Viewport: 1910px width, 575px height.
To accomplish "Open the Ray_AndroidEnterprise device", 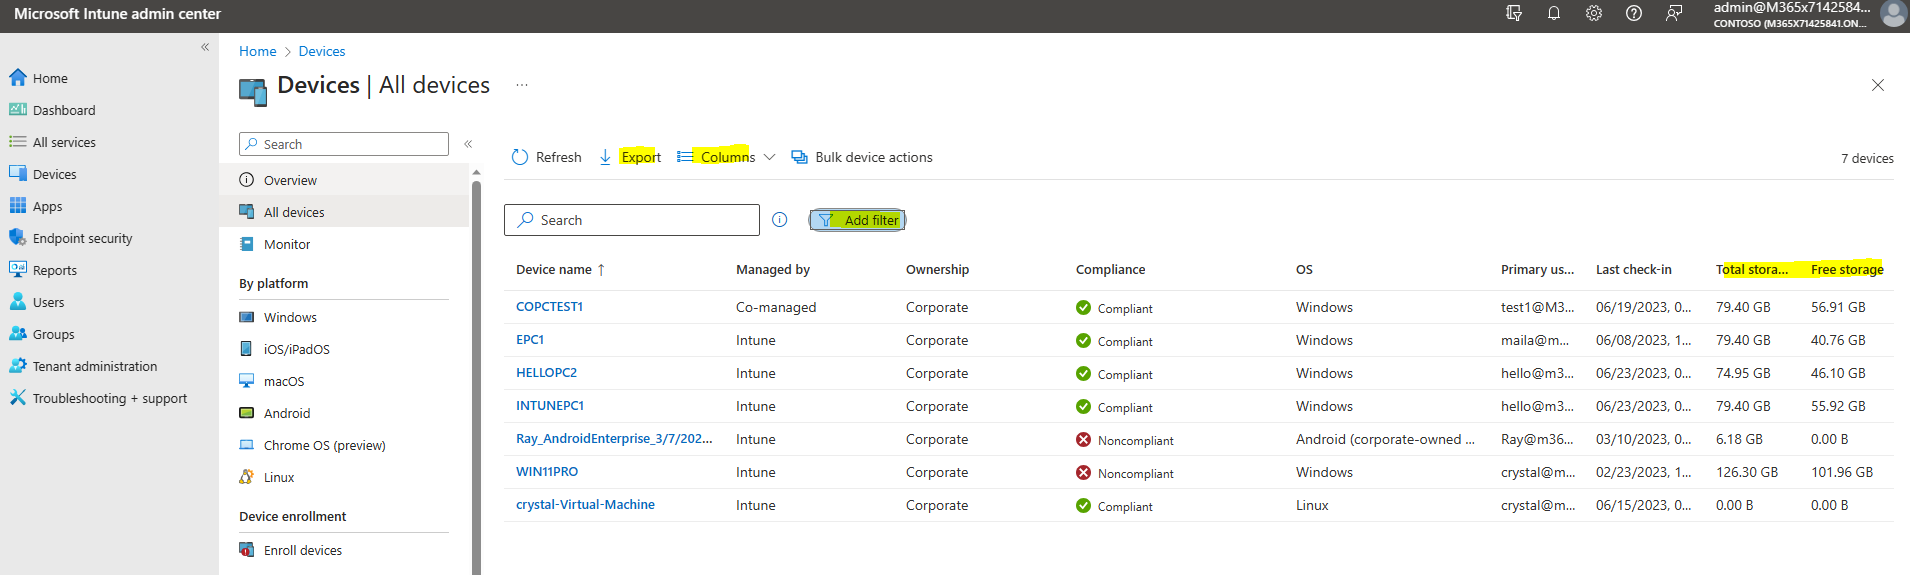I will tap(614, 439).
